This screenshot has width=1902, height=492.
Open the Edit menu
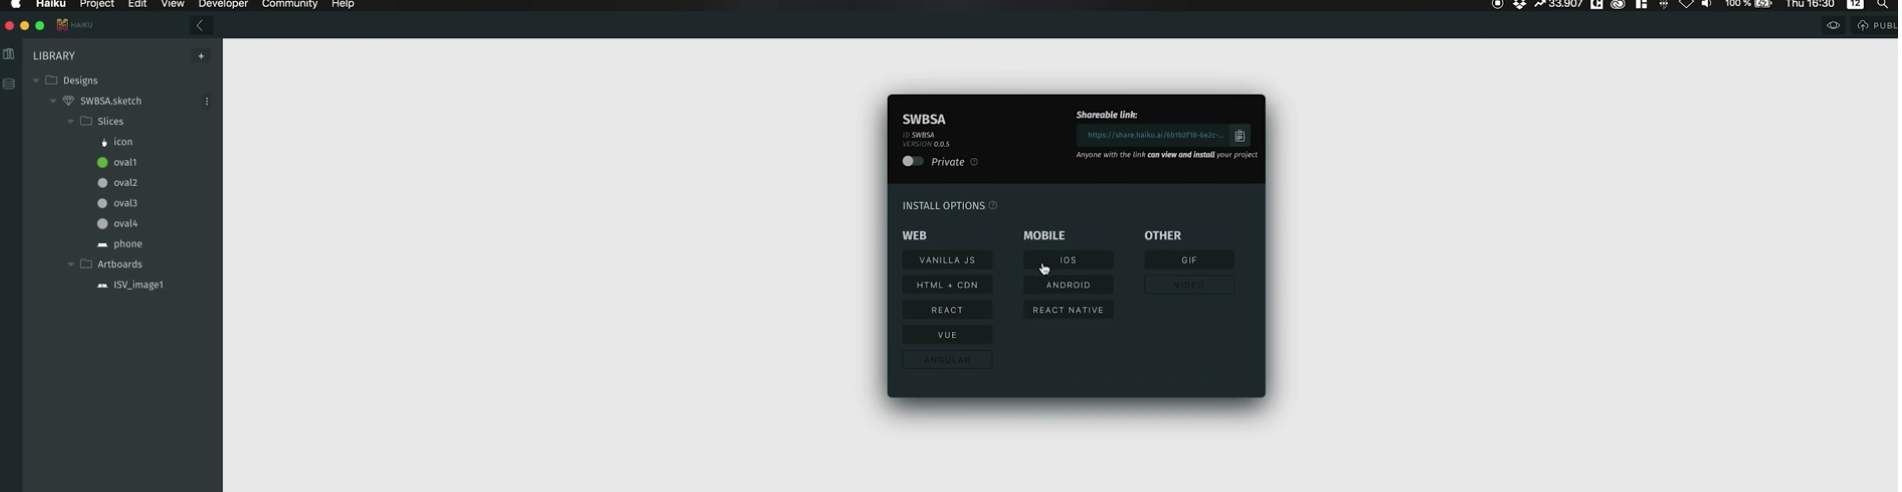click(x=138, y=5)
